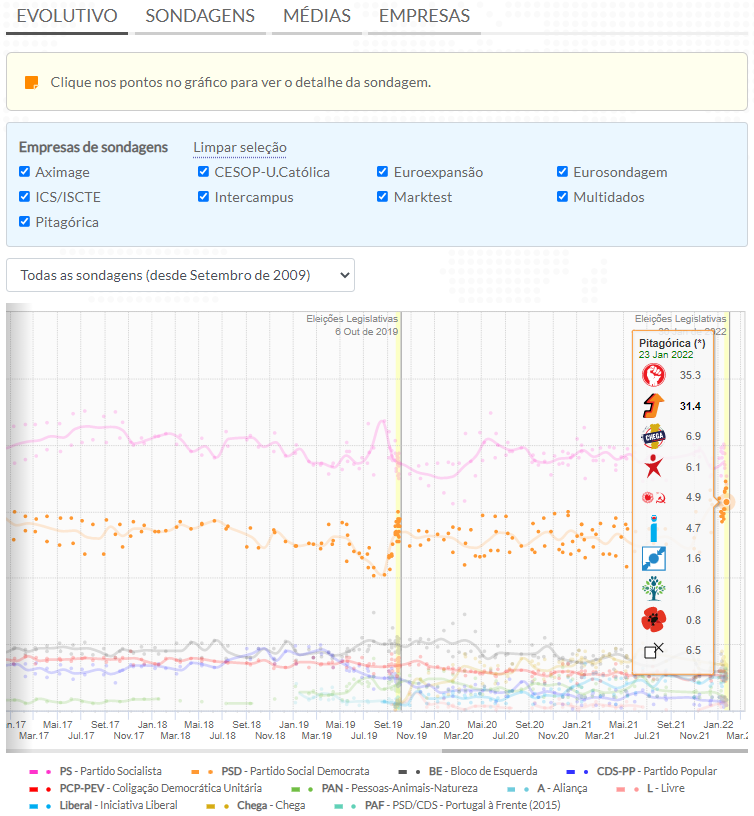
Task: Click the CDS-PP blue square logo
Action: [x=653, y=559]
